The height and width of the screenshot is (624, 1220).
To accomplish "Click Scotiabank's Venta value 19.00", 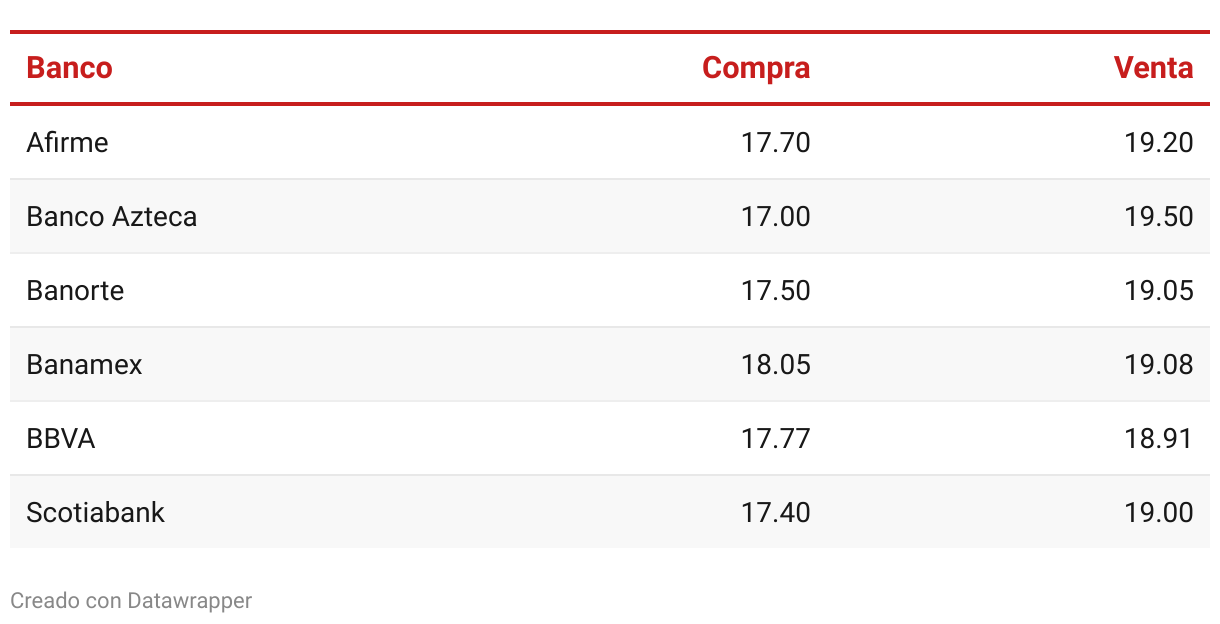I will click(1158, 512).
